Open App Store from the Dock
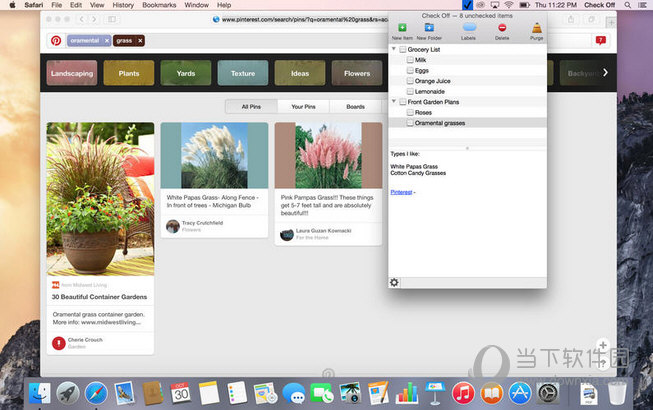This screenshot has width=653, height=410. click(x=520, y=393)
